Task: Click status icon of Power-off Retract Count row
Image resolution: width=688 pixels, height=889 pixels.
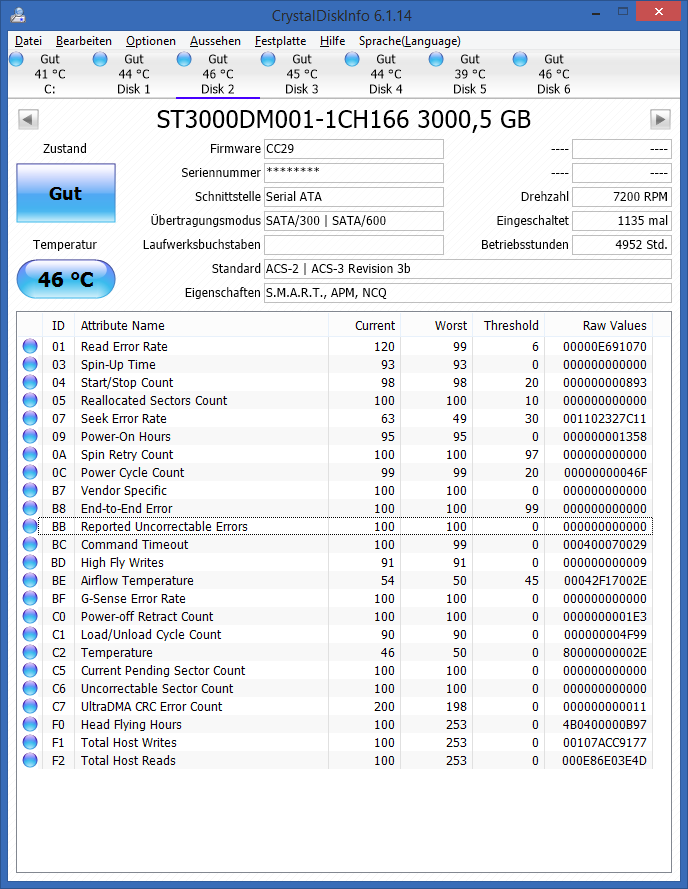Action: pyautogui.click(x=30, y=616)
